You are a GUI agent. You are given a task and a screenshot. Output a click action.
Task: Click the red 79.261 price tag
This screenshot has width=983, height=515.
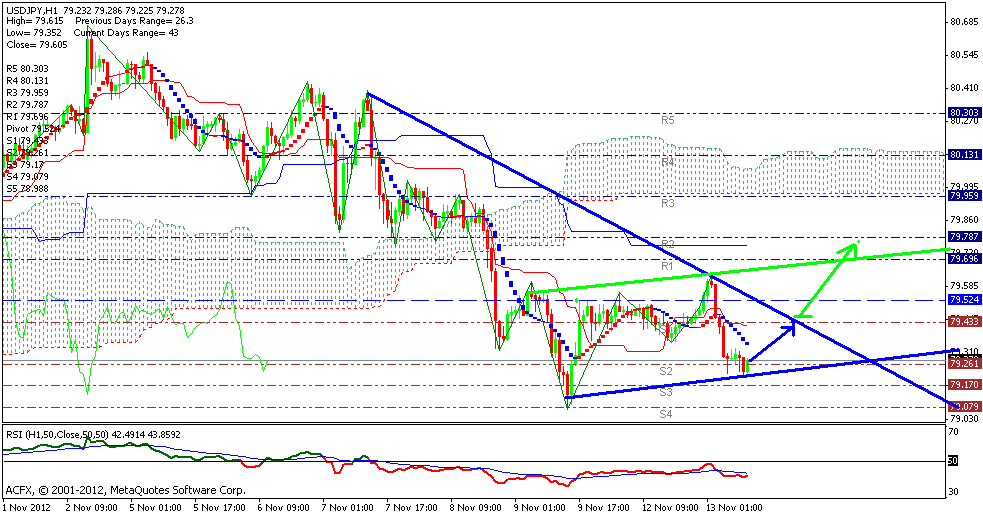pyautogui.click(x=964, y=363)
